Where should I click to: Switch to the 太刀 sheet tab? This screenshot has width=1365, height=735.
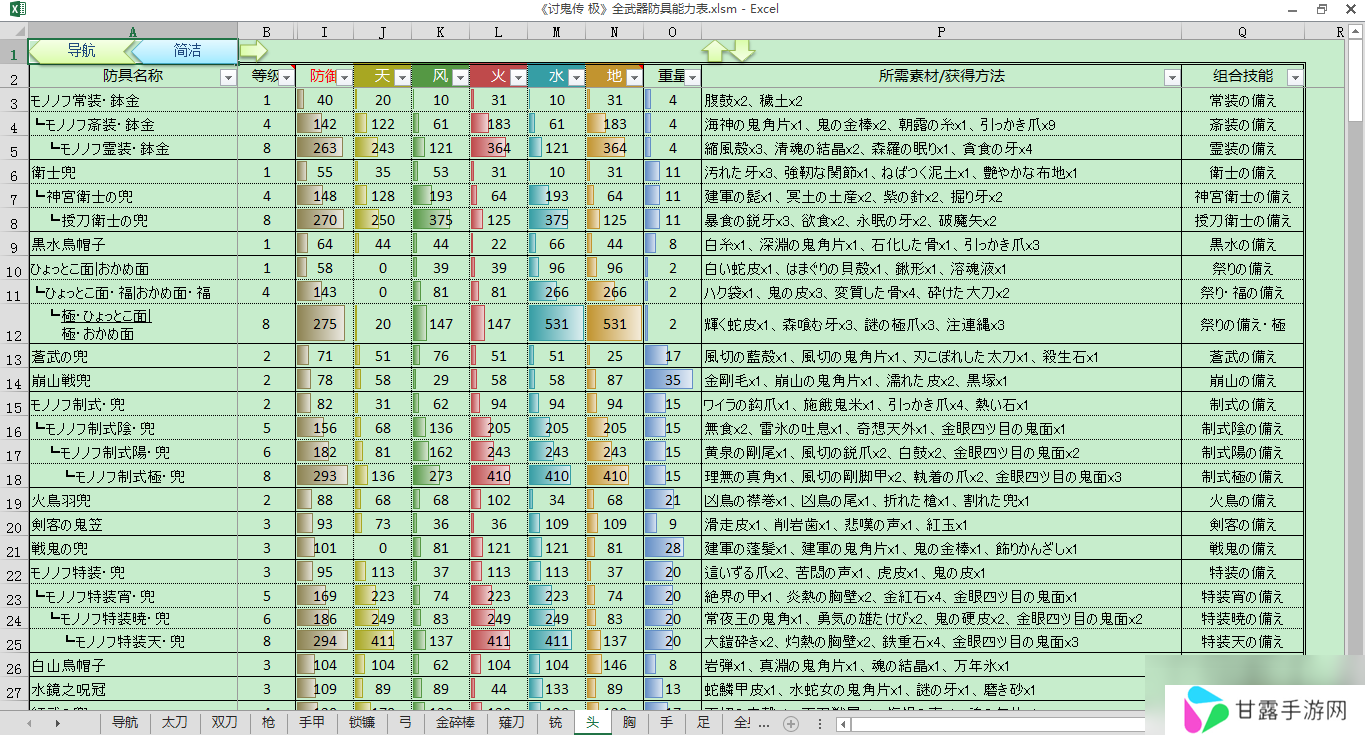pos(175,722)
